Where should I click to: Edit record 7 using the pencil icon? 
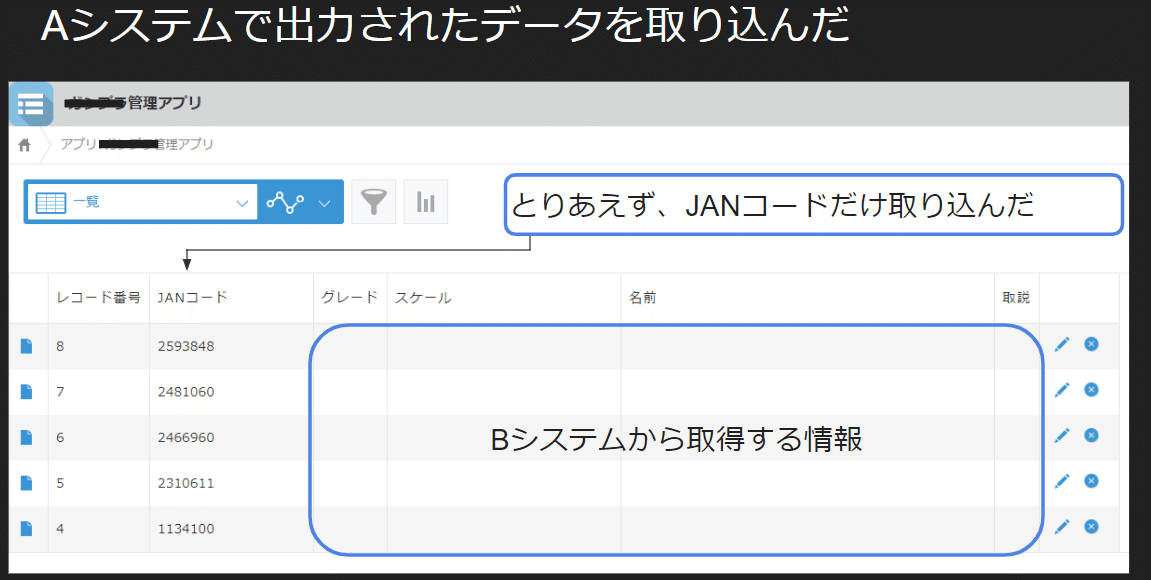[x=1062, y=390]
